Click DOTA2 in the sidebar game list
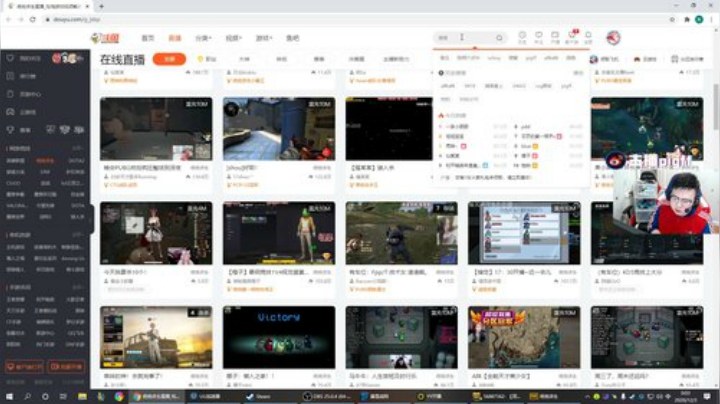 tap(76, 161)
